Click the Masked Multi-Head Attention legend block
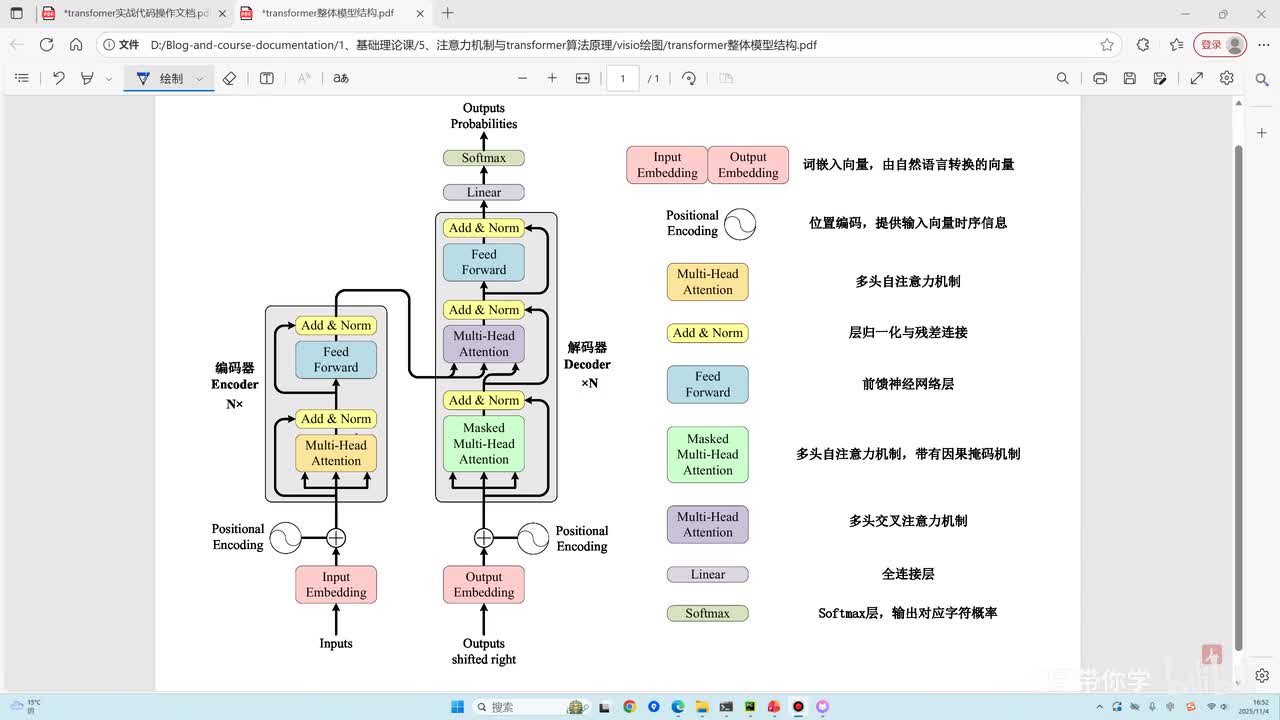The width and height of the screenshot is (1280, 720). (708, 454)
